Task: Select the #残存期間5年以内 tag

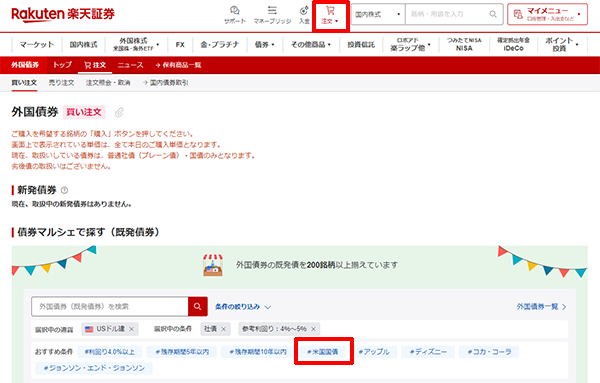Action: tap(182, 352)
